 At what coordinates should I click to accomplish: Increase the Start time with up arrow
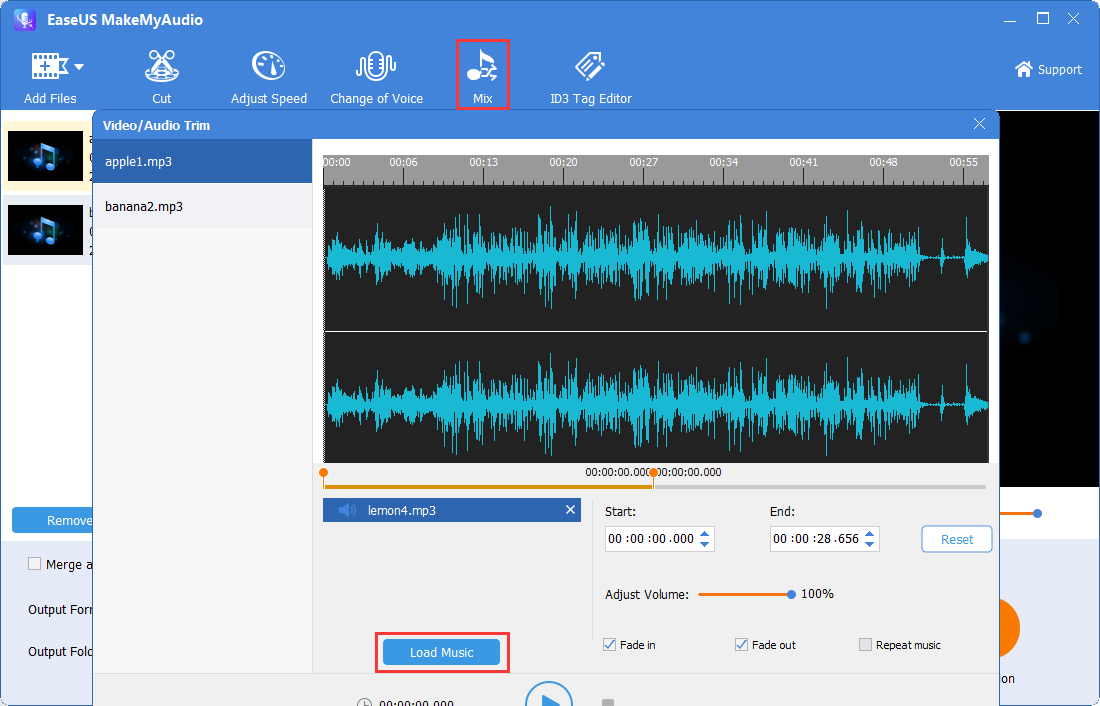(x=705, y=534)
